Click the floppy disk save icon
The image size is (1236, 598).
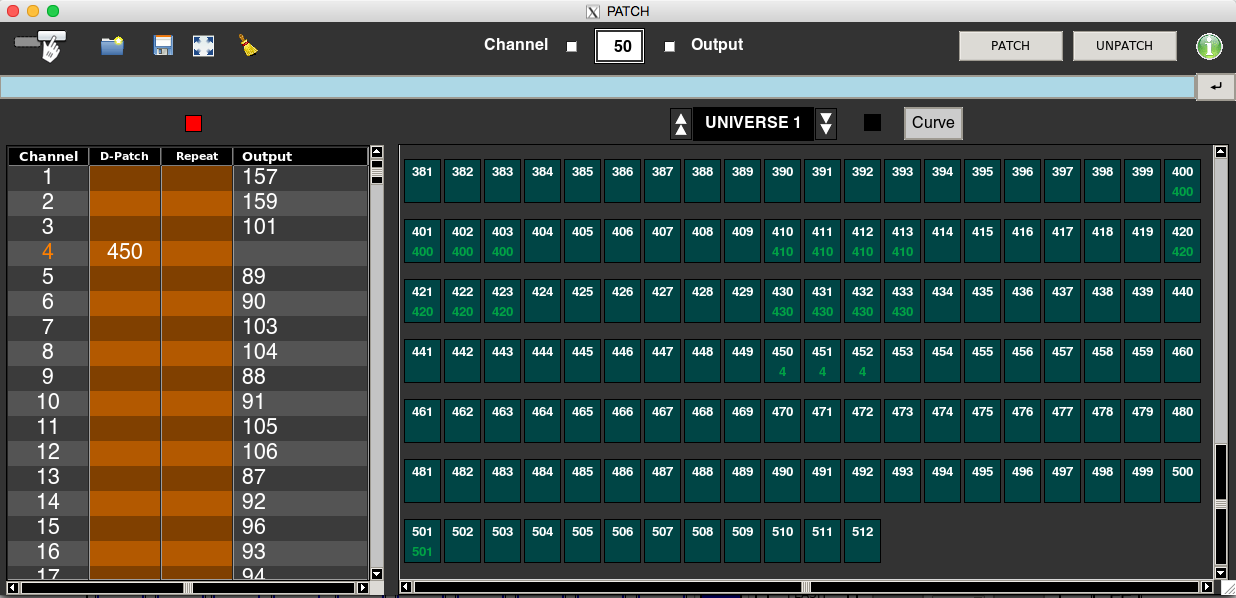click(x=163, y=46)
